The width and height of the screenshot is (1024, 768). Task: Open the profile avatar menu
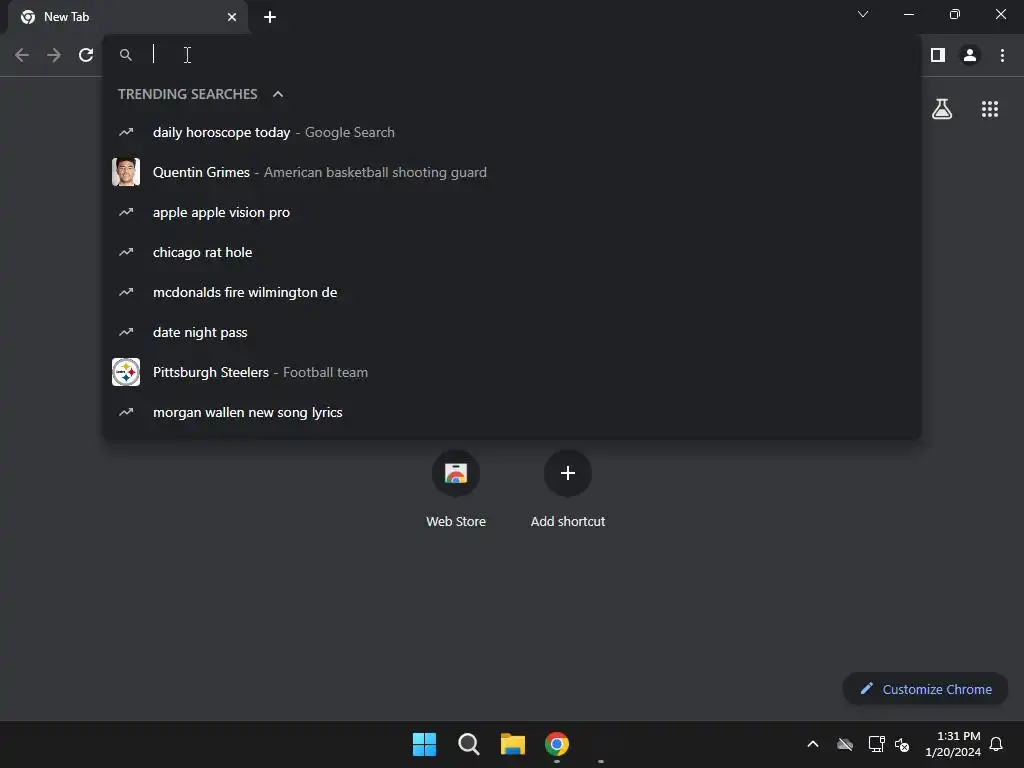(x=970, y=56)
